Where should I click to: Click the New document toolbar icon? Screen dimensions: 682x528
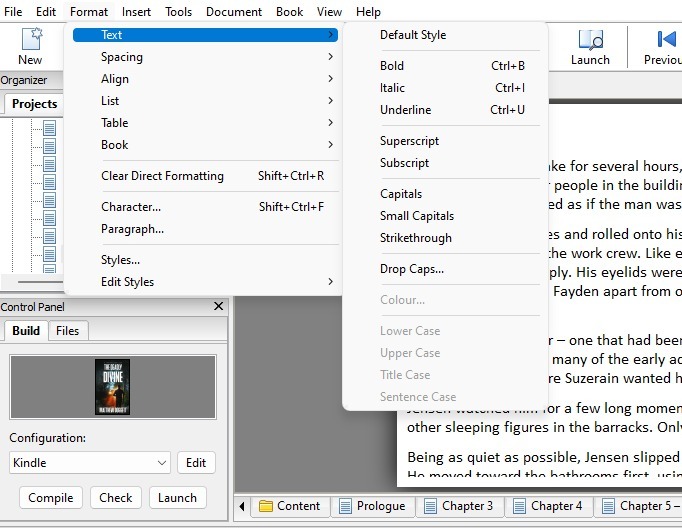coord(30,46)
